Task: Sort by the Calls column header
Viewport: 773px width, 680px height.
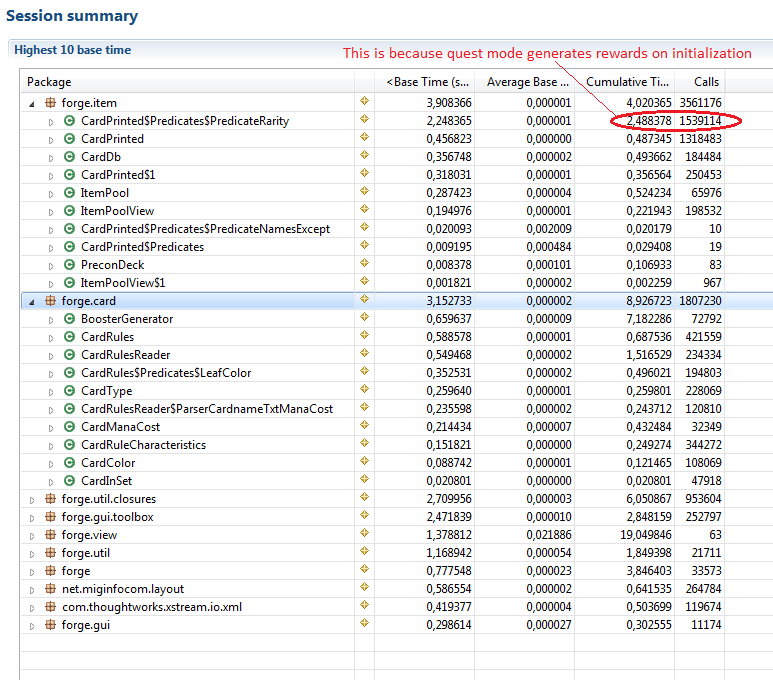Action: (x=700, y=82)
